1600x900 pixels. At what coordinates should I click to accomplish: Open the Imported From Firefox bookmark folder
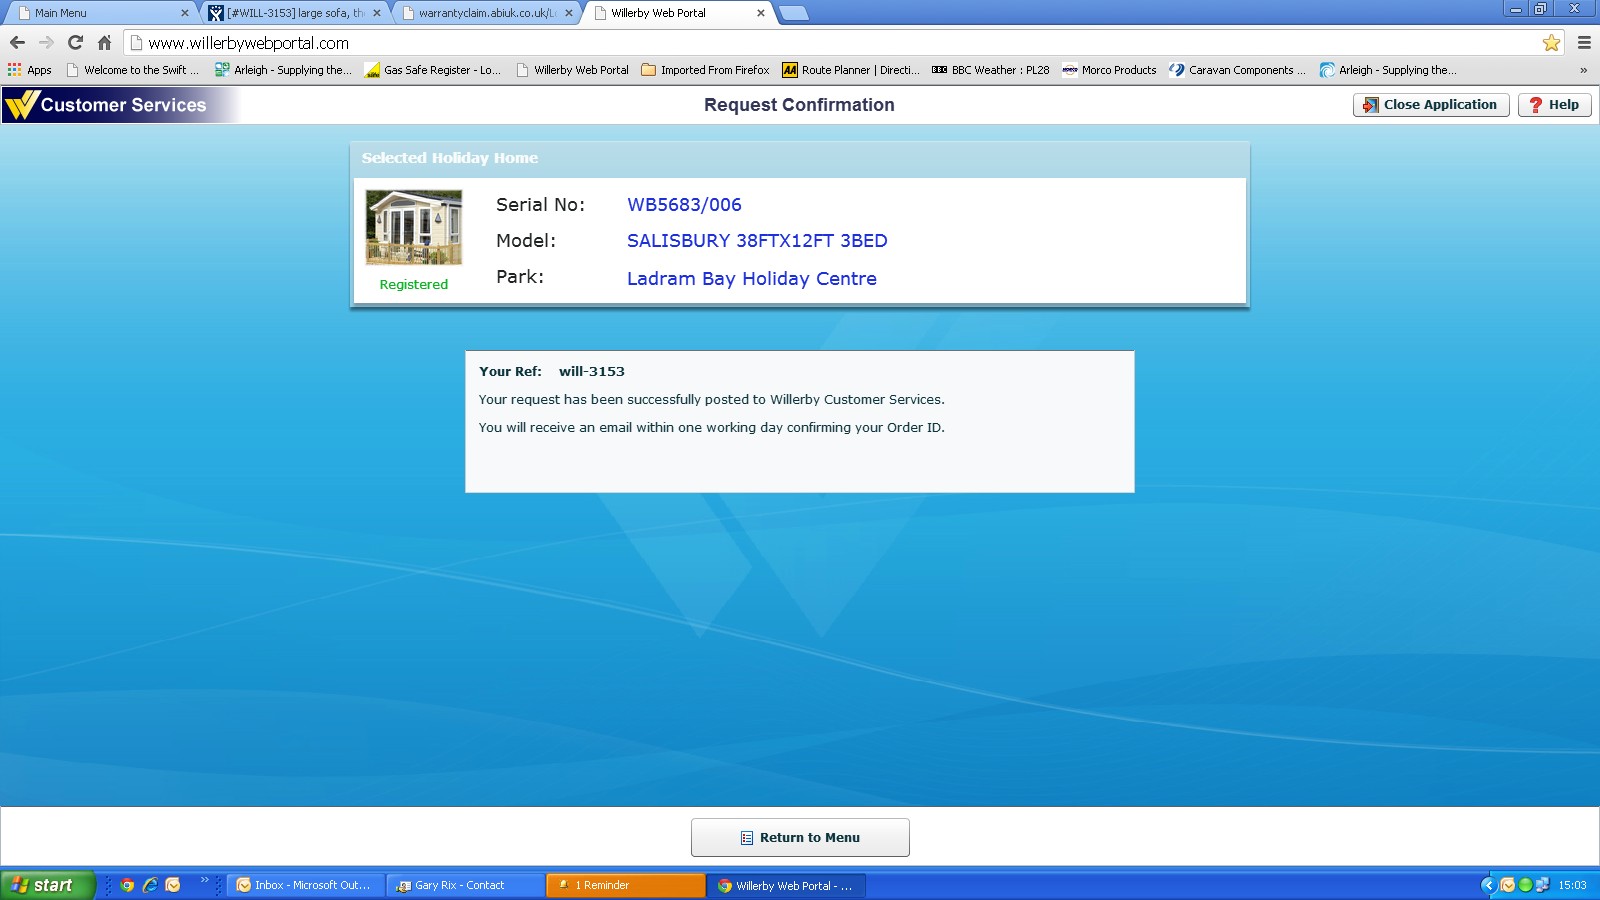click(x=705, y=70)
